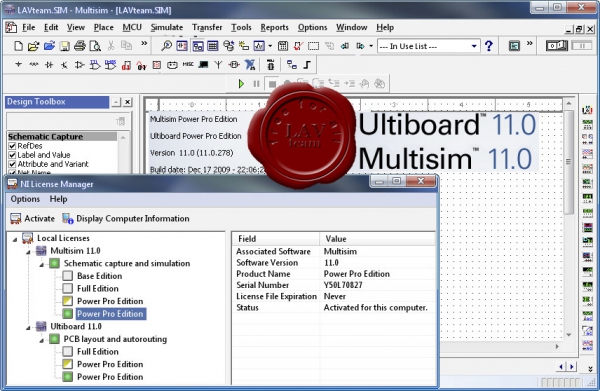Open a sample via blue folder icon
600x391 pixels.
point(49,46)
